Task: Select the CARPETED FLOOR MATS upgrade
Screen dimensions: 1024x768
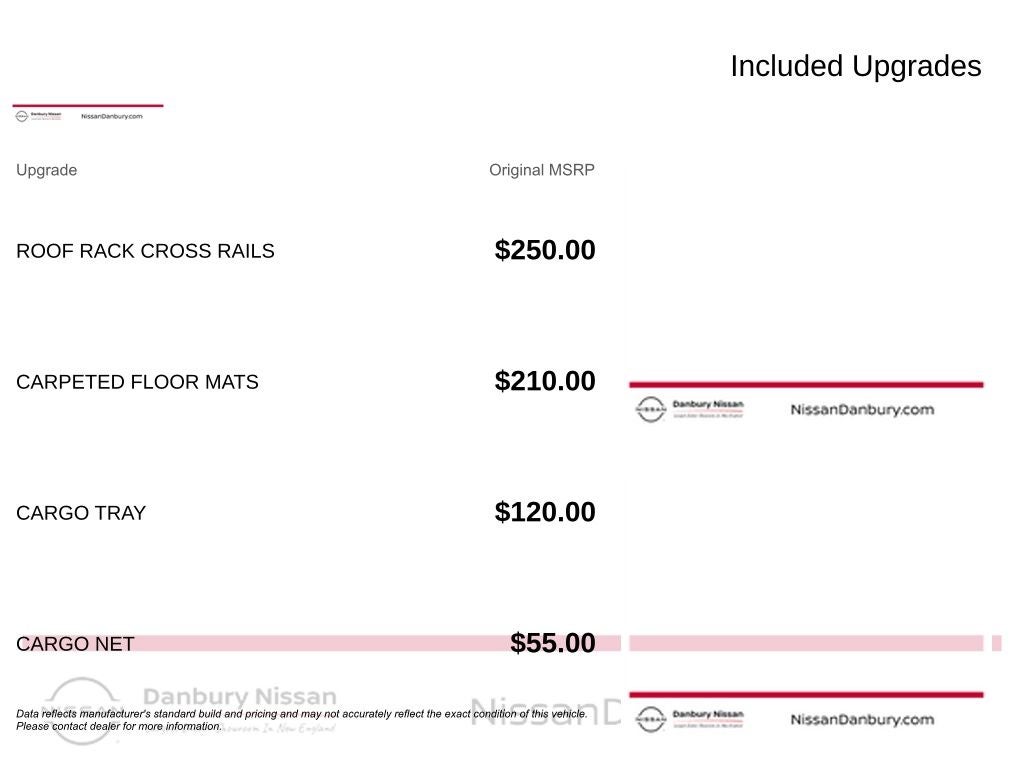Action: coord(137,382)
